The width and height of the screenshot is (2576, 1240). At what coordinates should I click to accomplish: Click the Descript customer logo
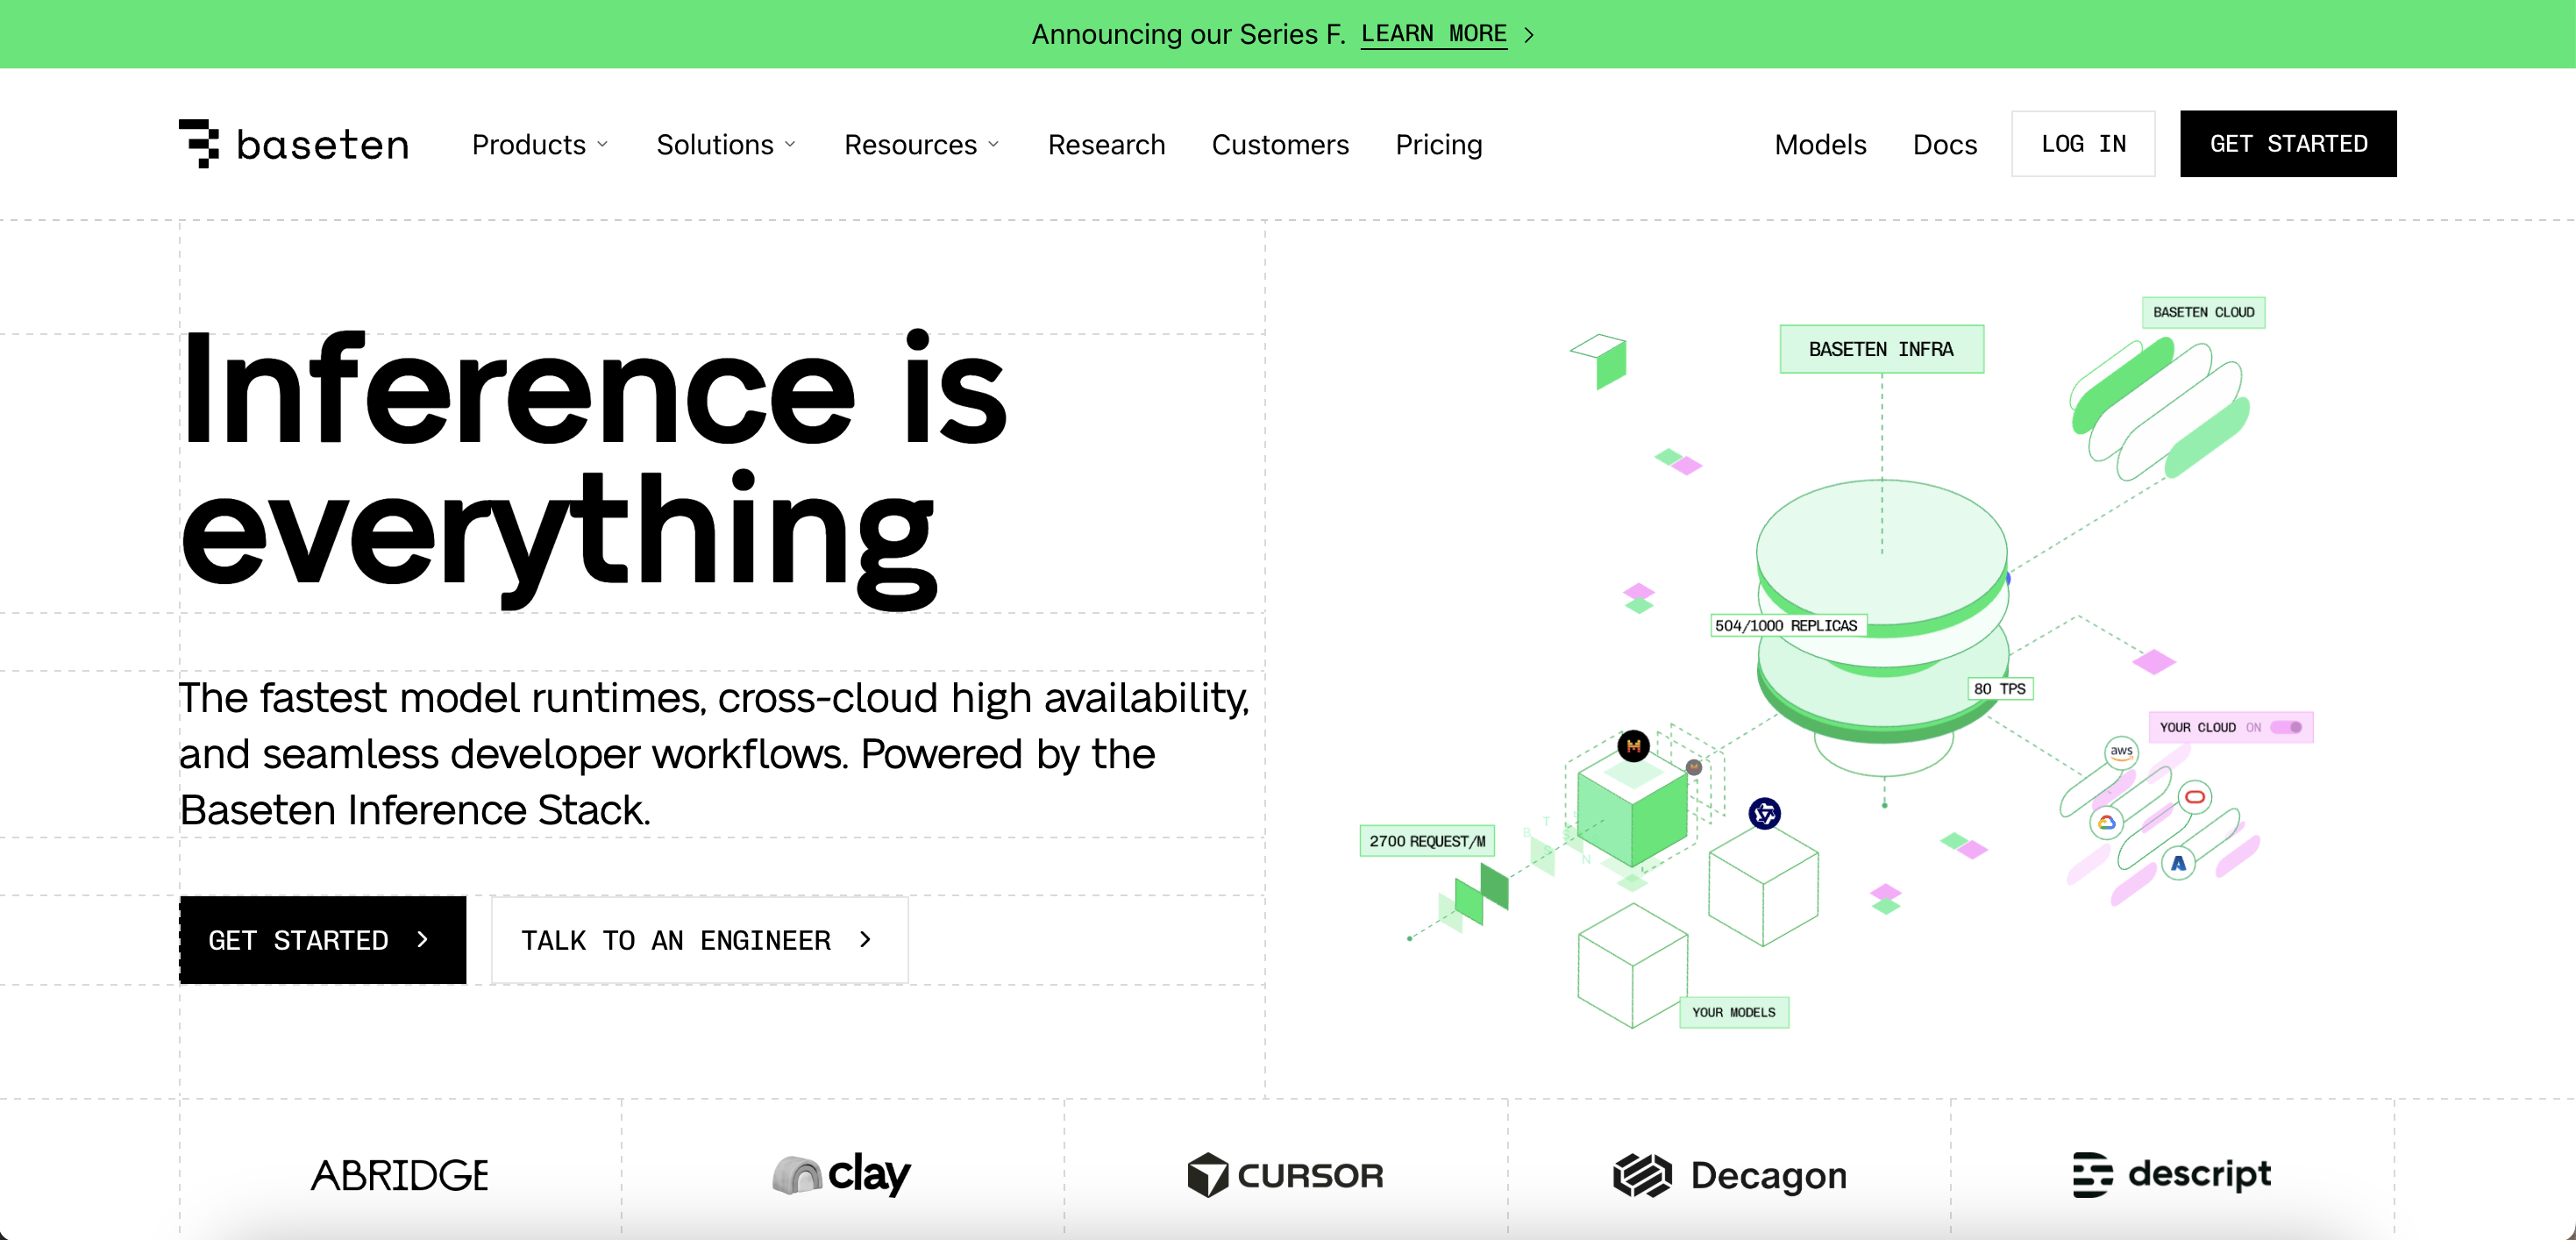click(2172, 1174)
